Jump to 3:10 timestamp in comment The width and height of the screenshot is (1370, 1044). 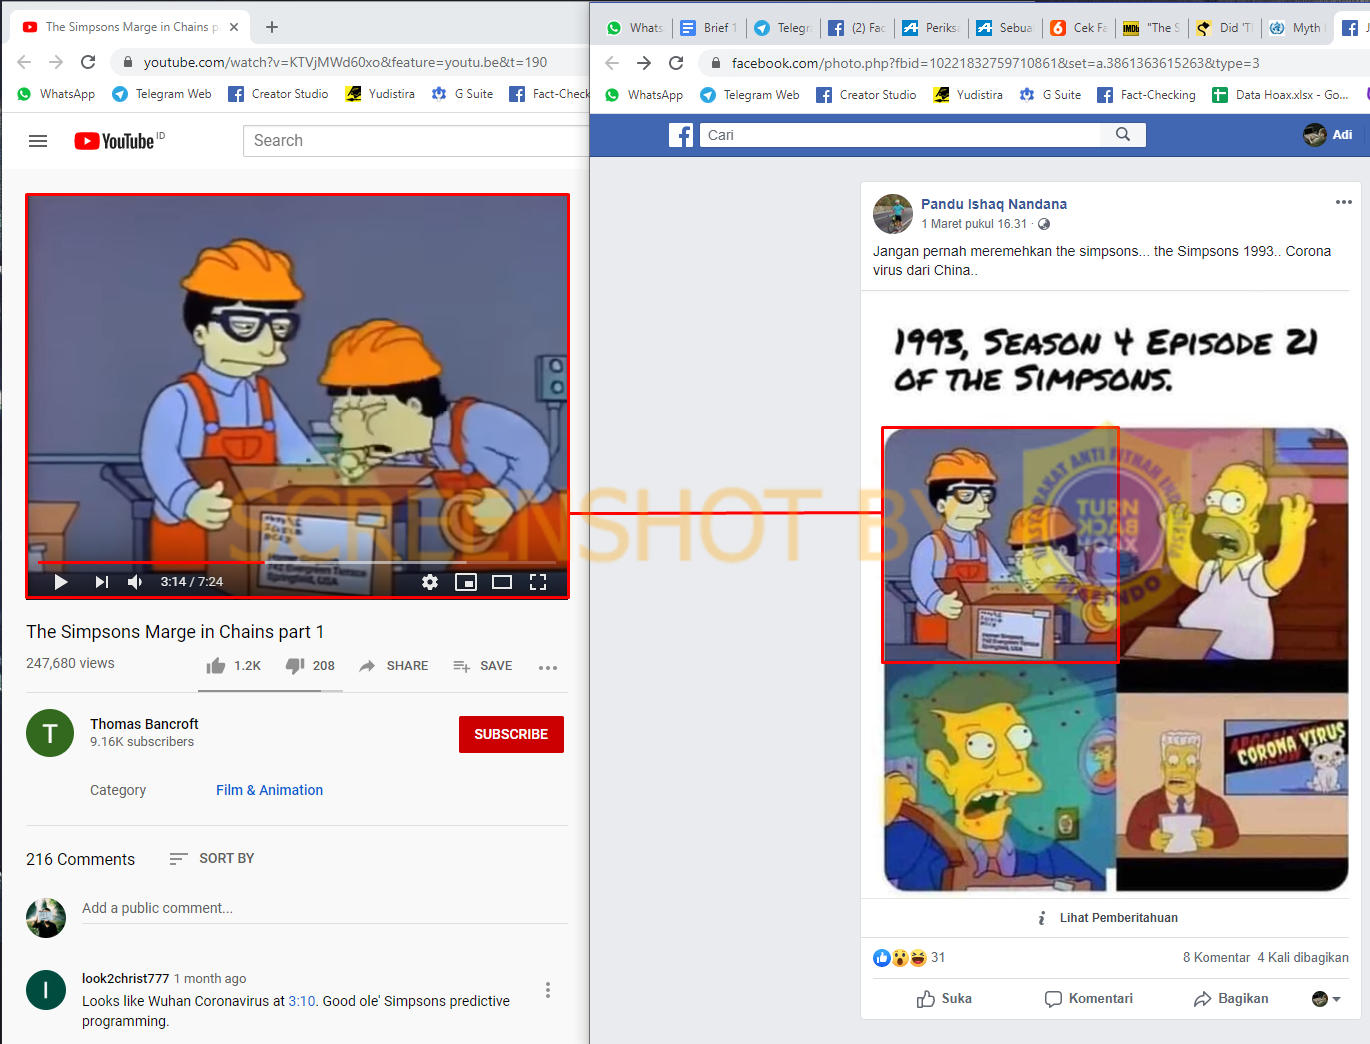point(302,1001)
